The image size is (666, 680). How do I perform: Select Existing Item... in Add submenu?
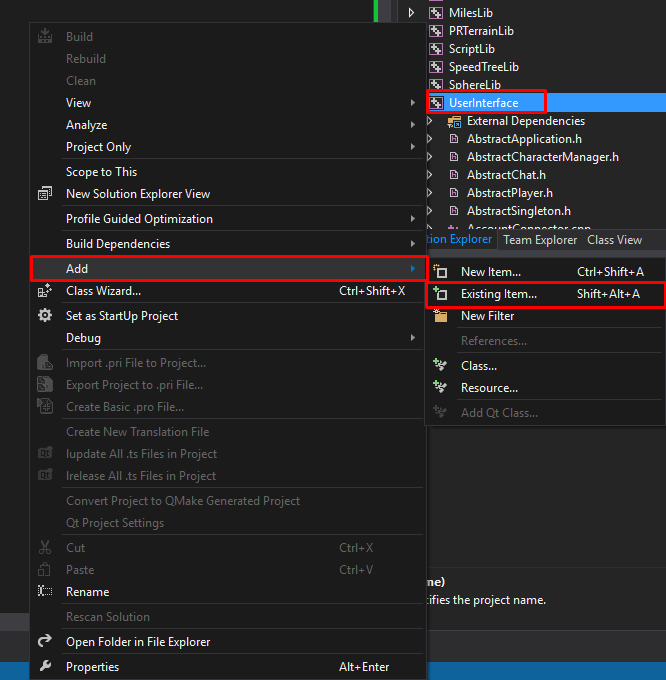click(x=545, y=294)
